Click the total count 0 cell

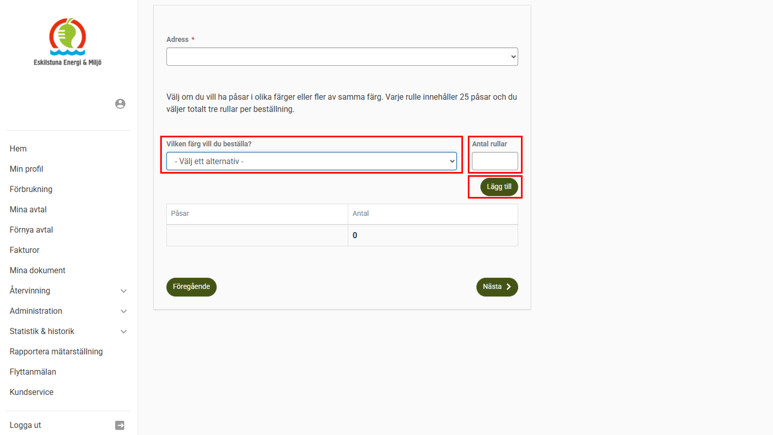pos(433,235)
